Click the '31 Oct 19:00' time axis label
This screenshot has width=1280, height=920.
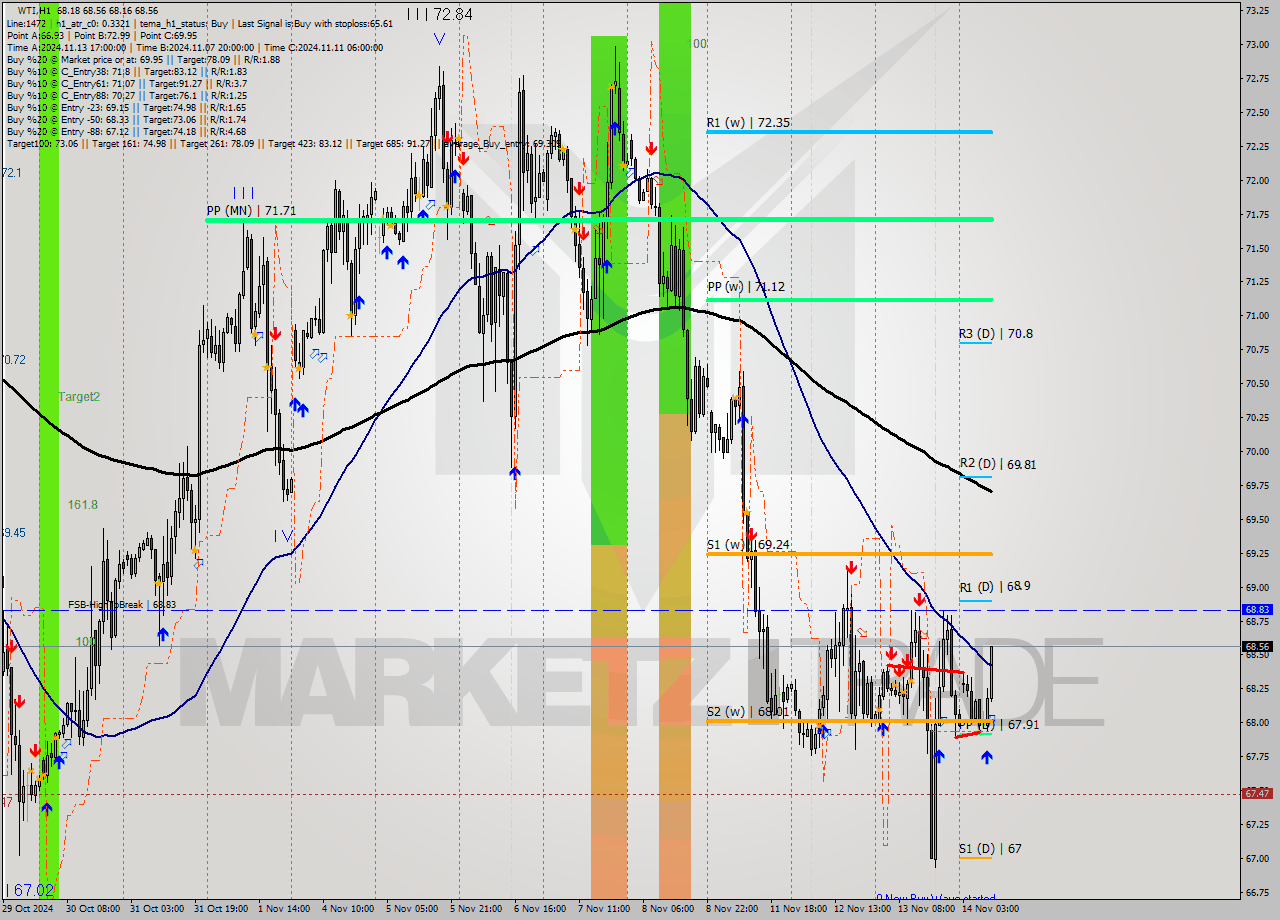click(x=221, y=909)
